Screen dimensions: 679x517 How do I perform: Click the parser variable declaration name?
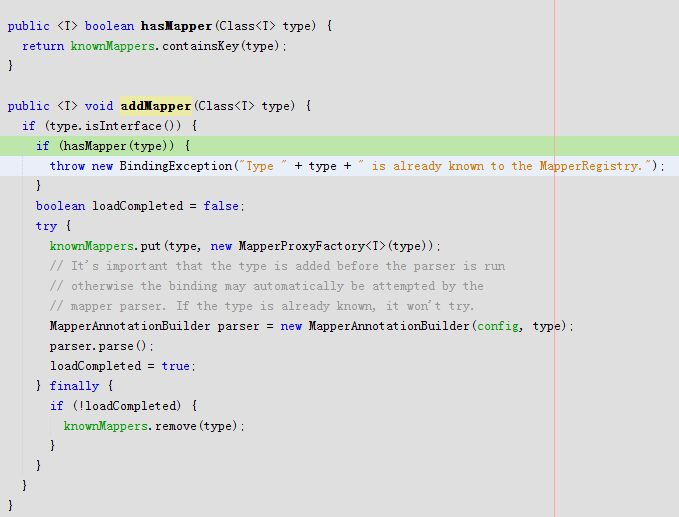[x=238, y=326]
